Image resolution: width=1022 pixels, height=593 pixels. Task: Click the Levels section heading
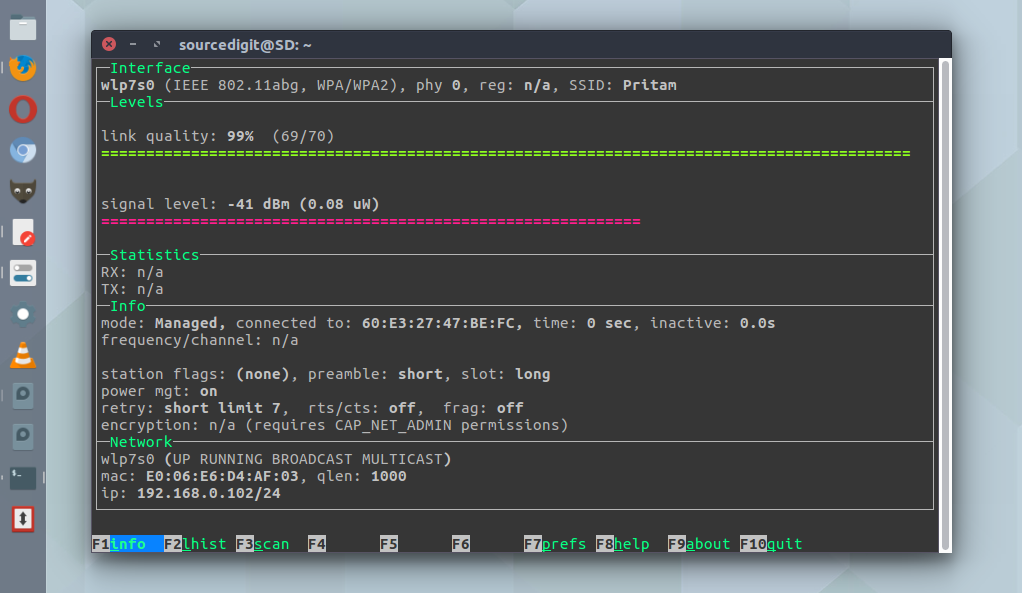click(x=136, y=102)
